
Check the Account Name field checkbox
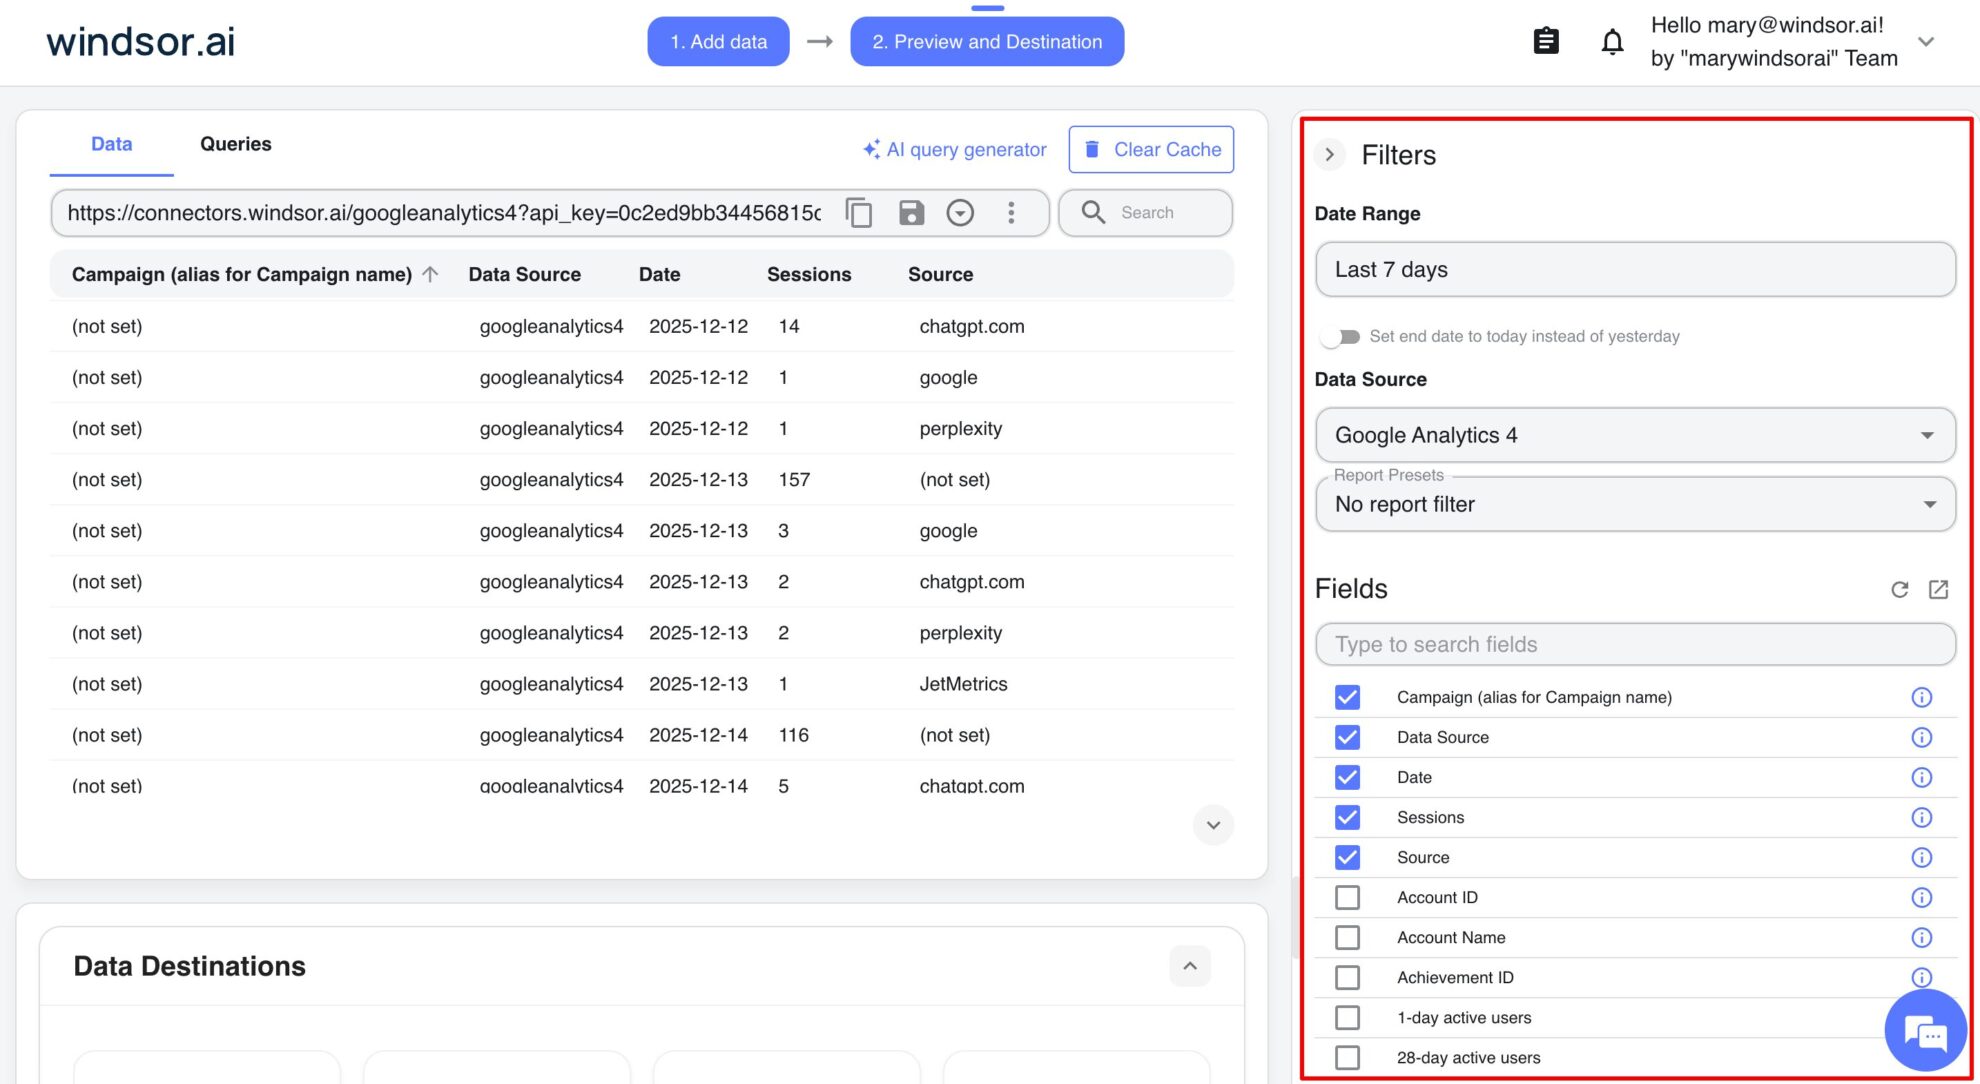coord(1347,937)
